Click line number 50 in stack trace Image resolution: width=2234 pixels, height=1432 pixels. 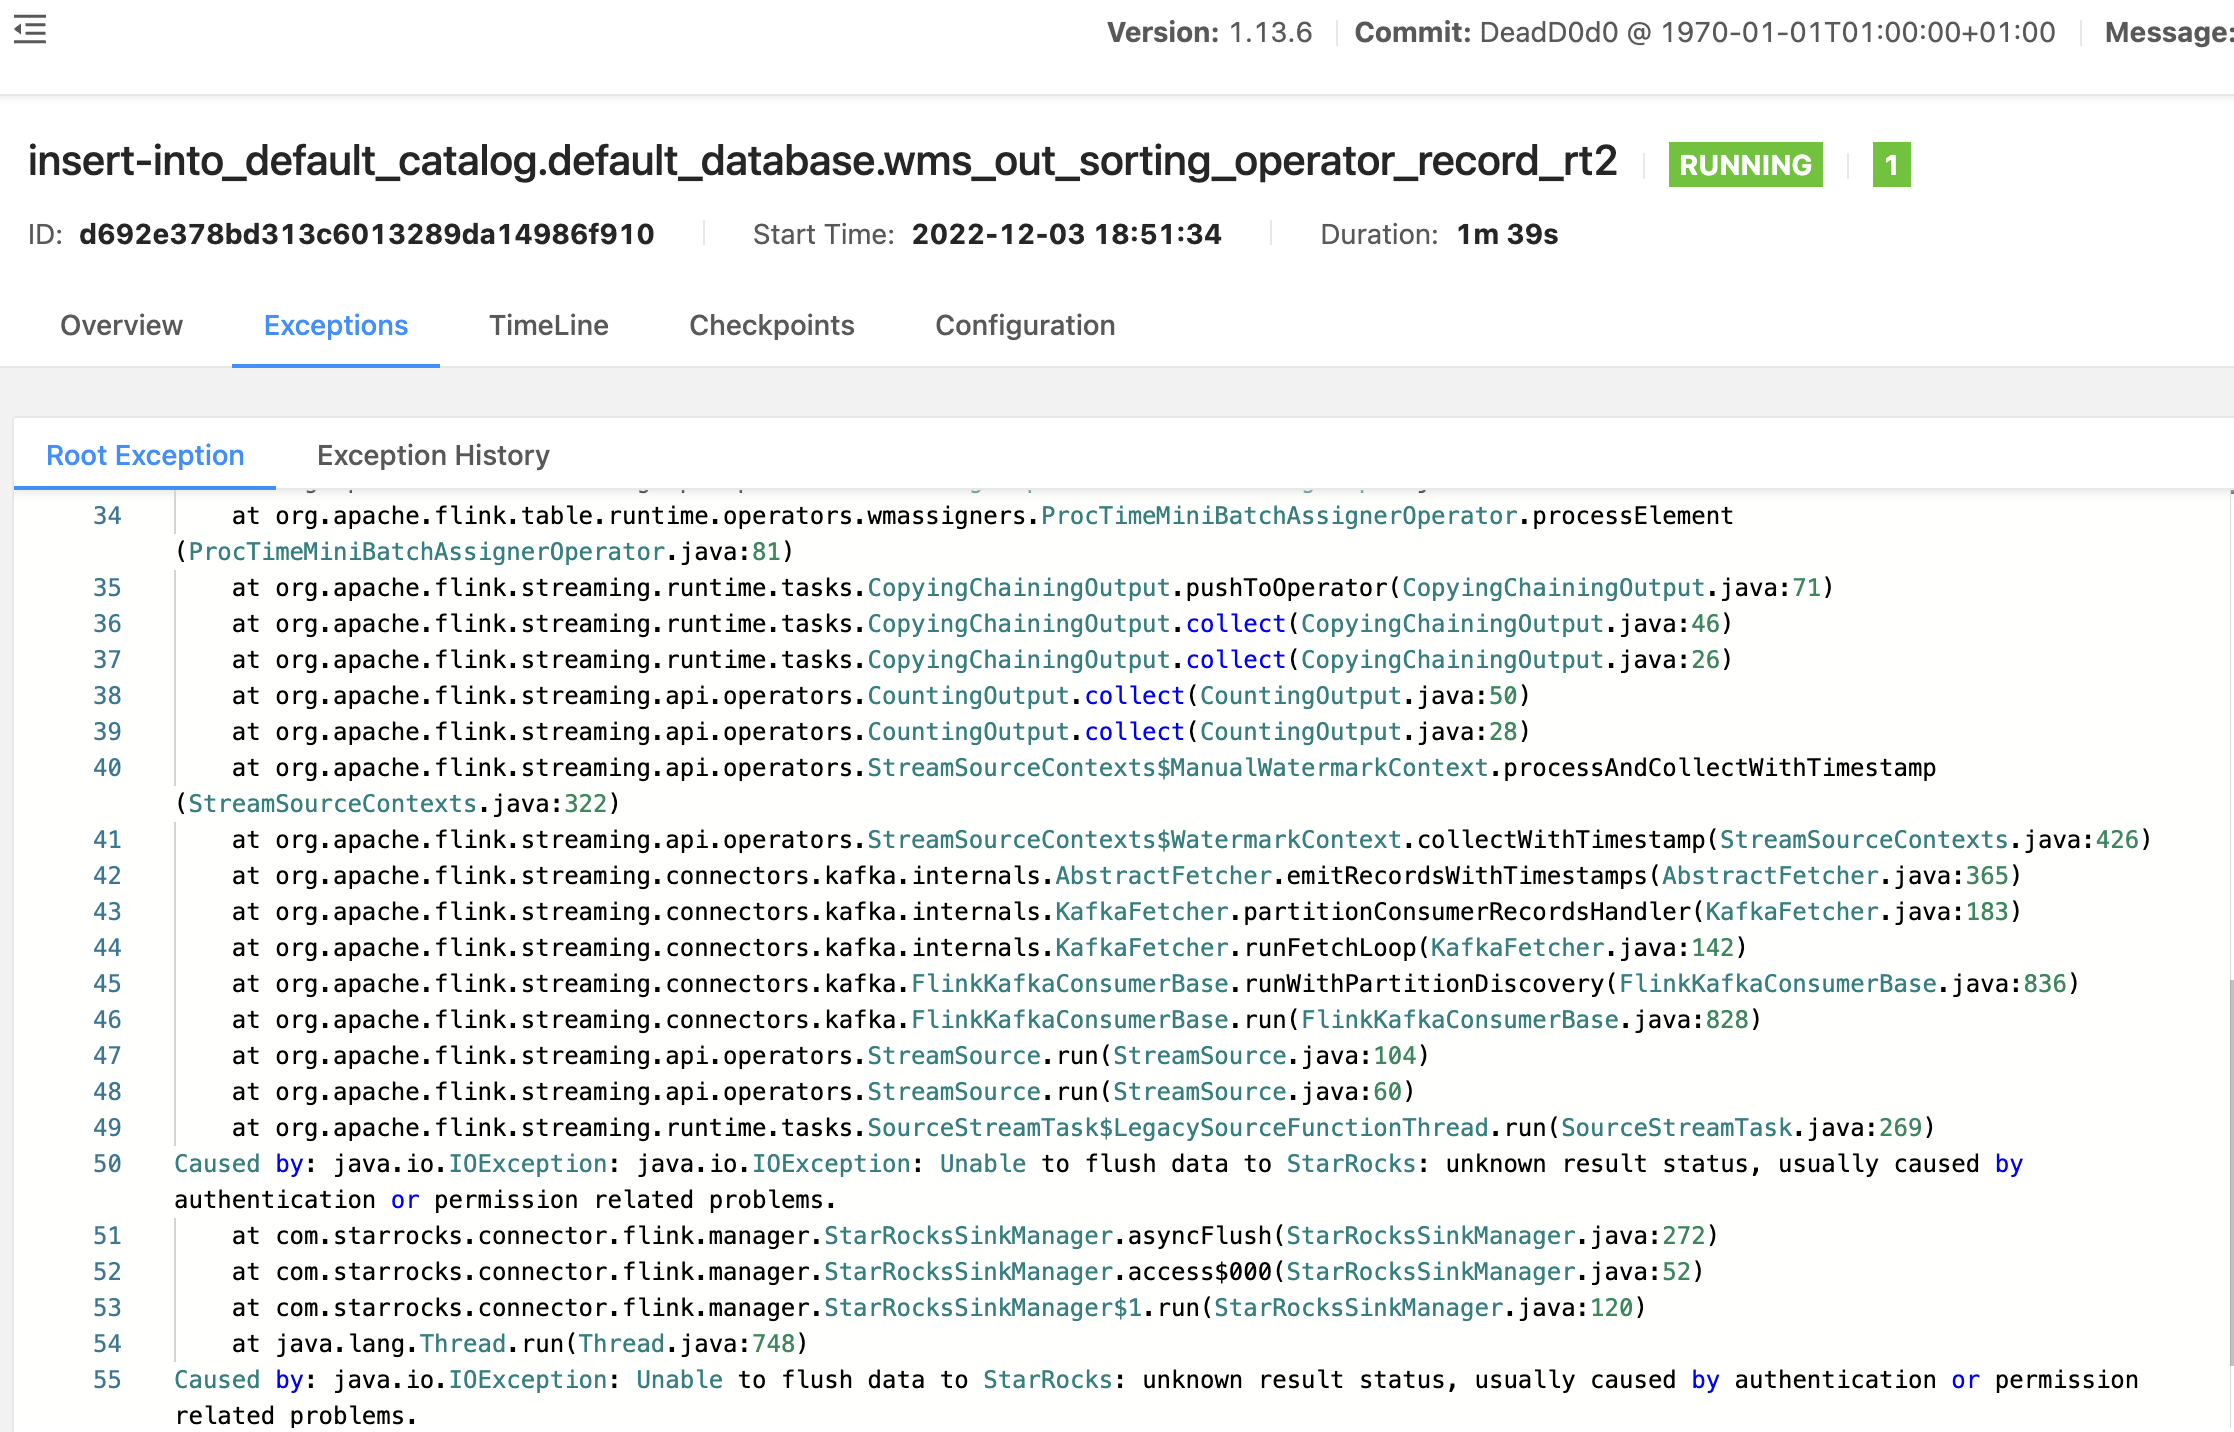(107, 1164)
